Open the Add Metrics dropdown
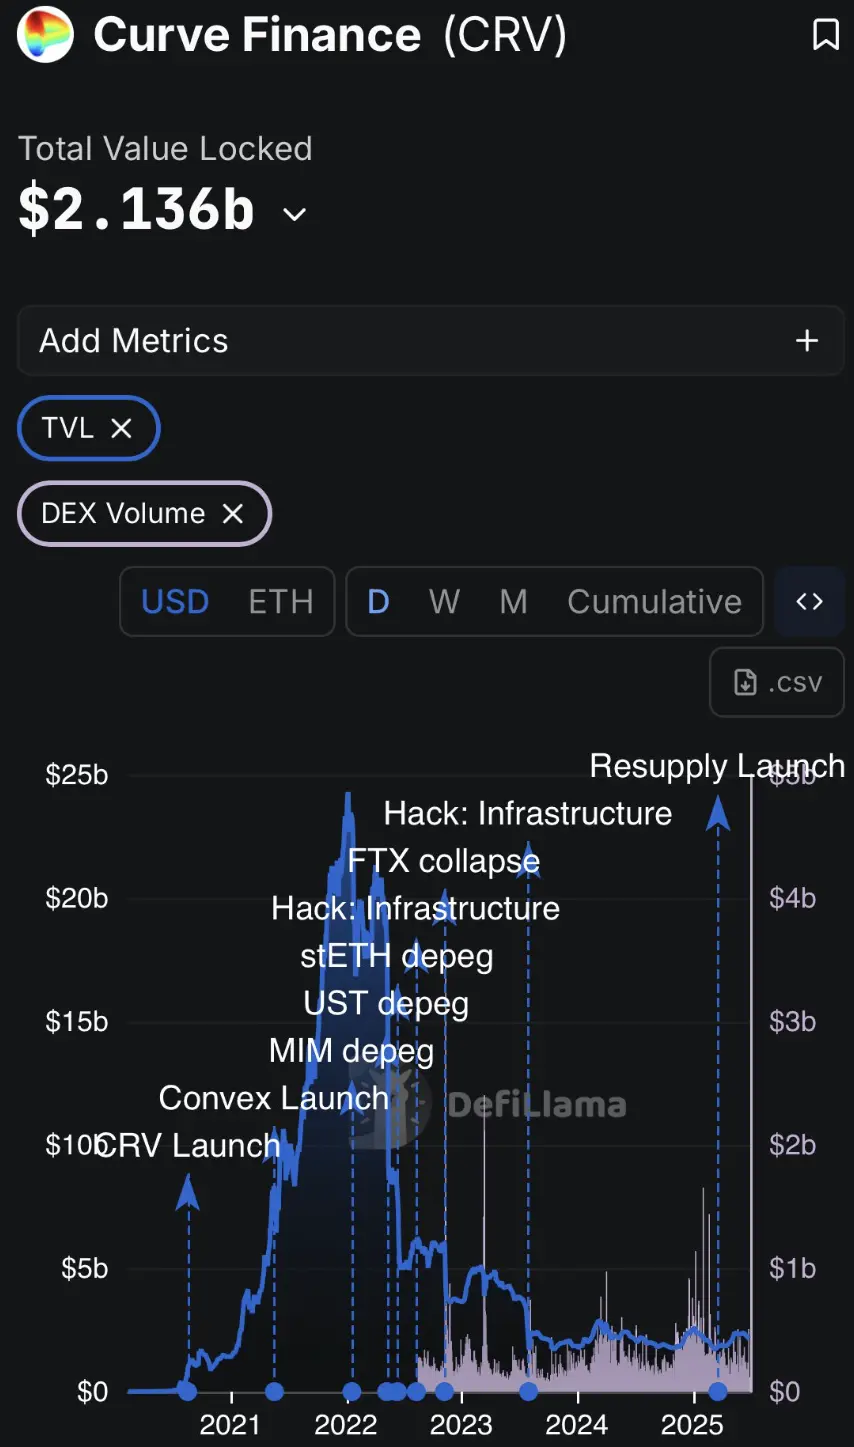The height and width of the screenshot is (1447, 854). point(430,341)
